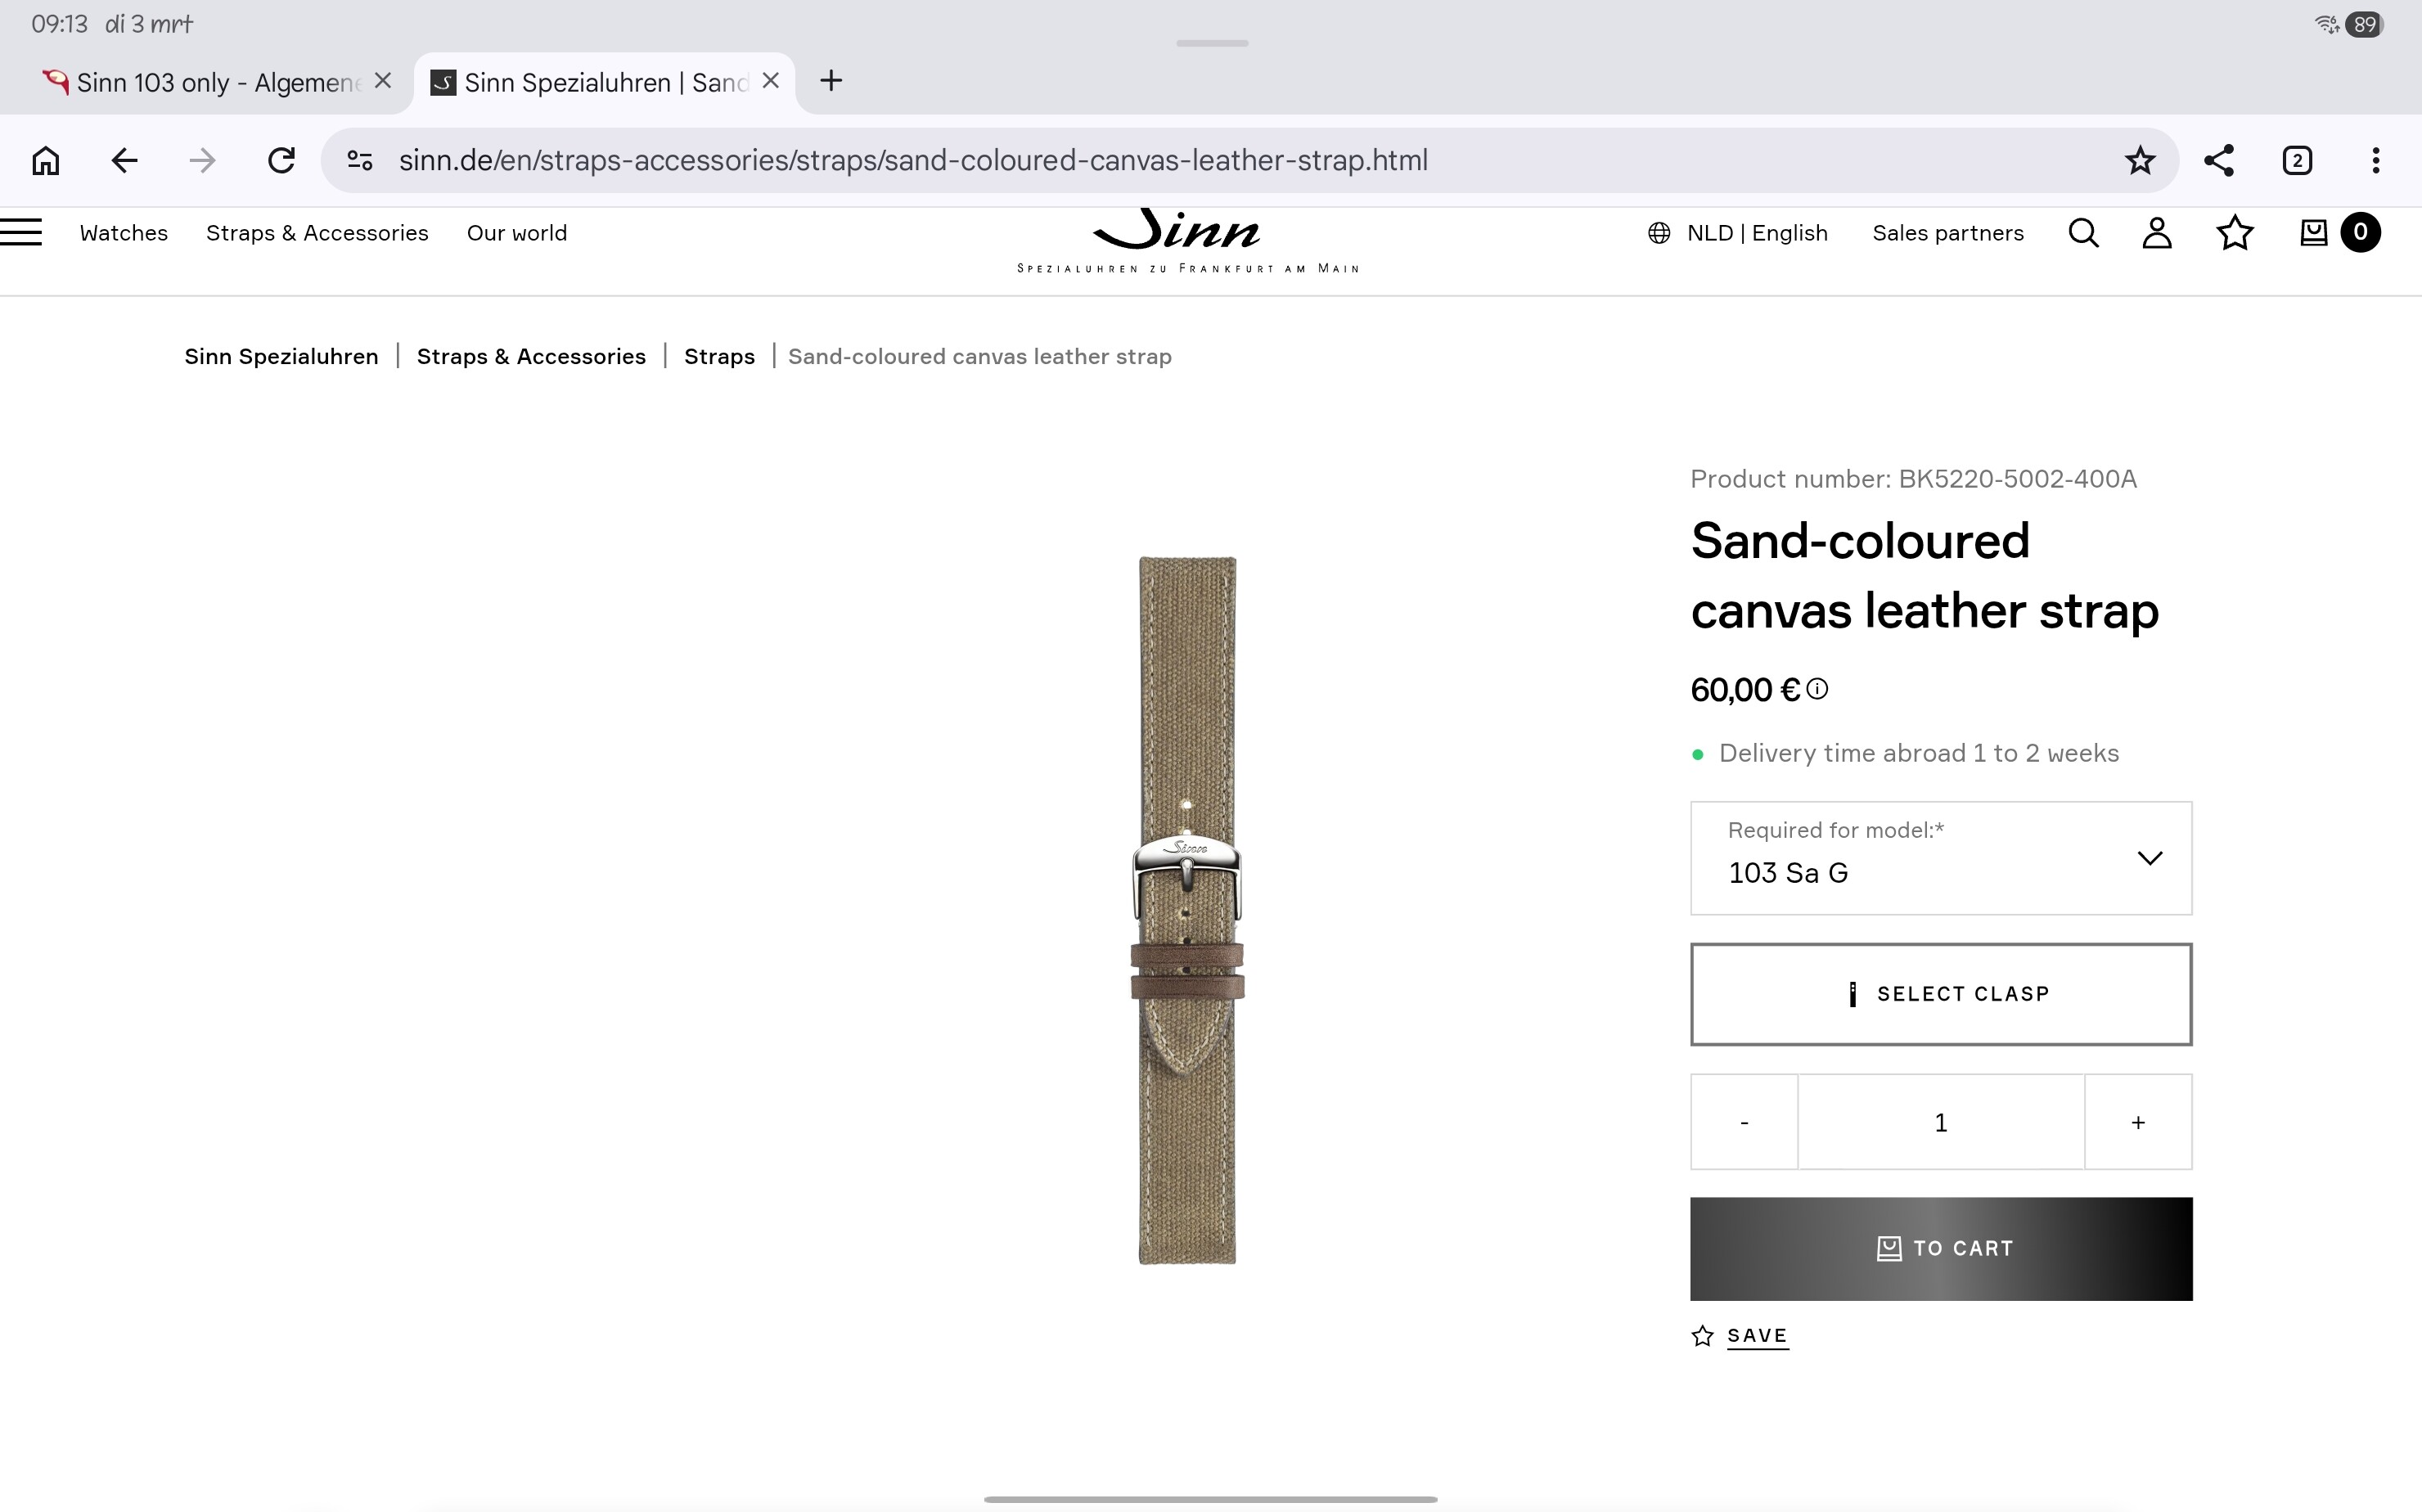Share the page using browser share icon
2422x1512 pixels.
[2218, 161]
